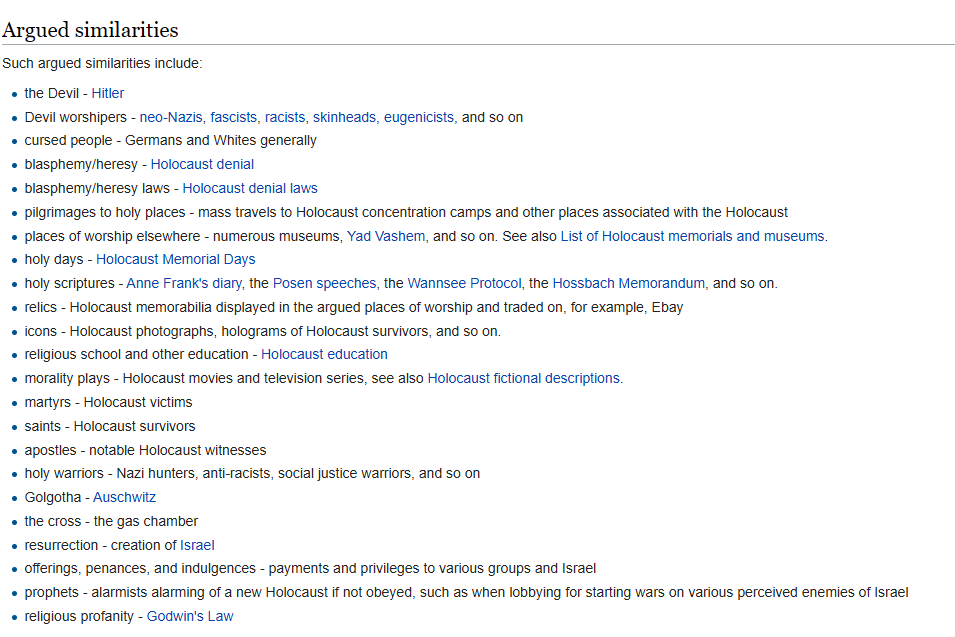This screenshot has height=637, width=955.
Task: Open the Godwin's Law link
Action: click(x=190, y=616)
